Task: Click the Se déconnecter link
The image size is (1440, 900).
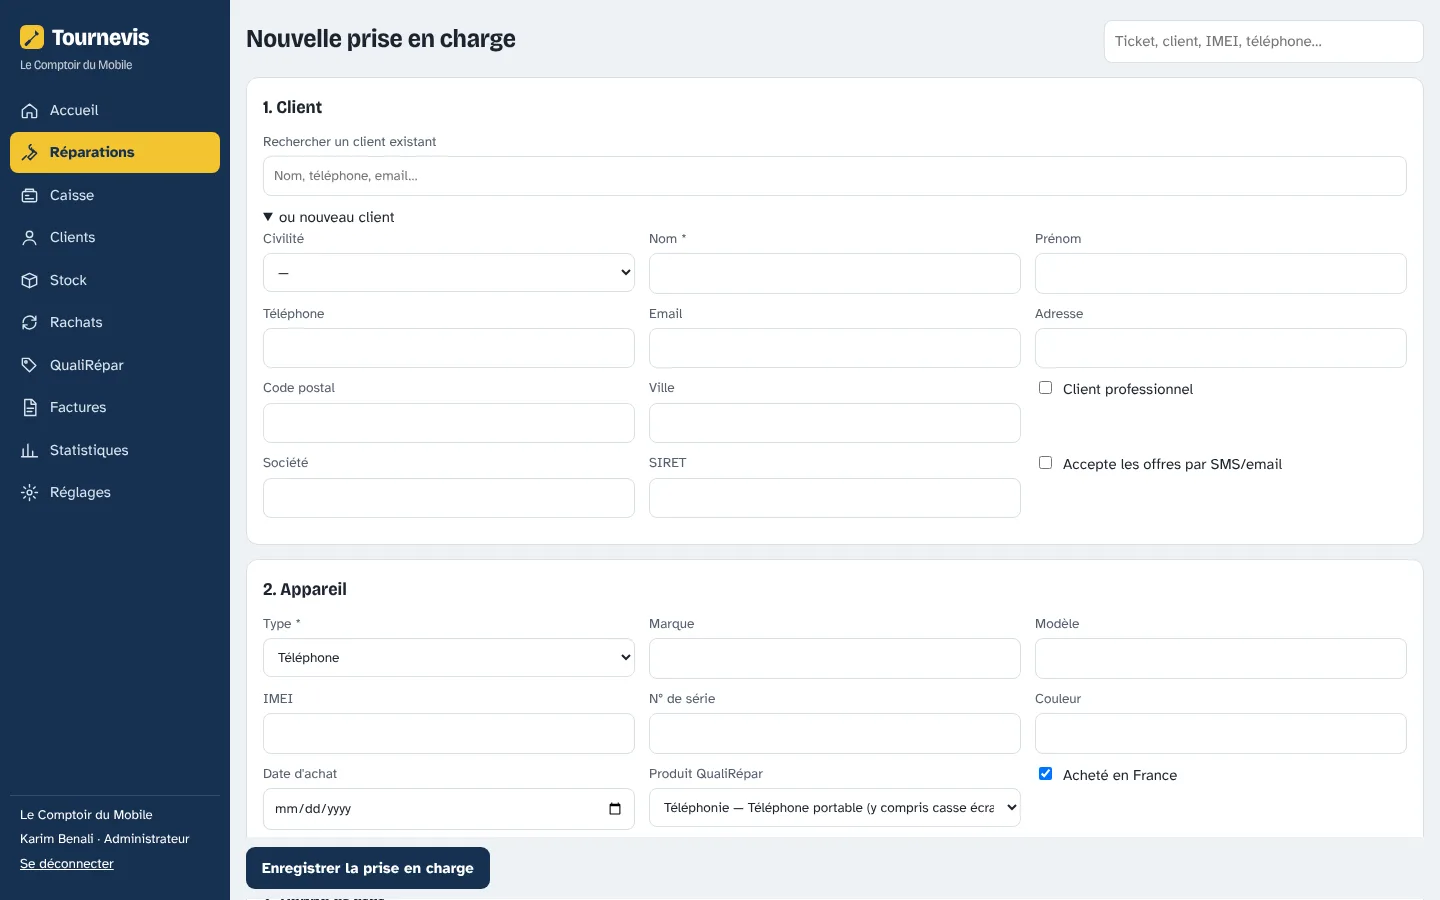Action: click(x=67, y=864)
